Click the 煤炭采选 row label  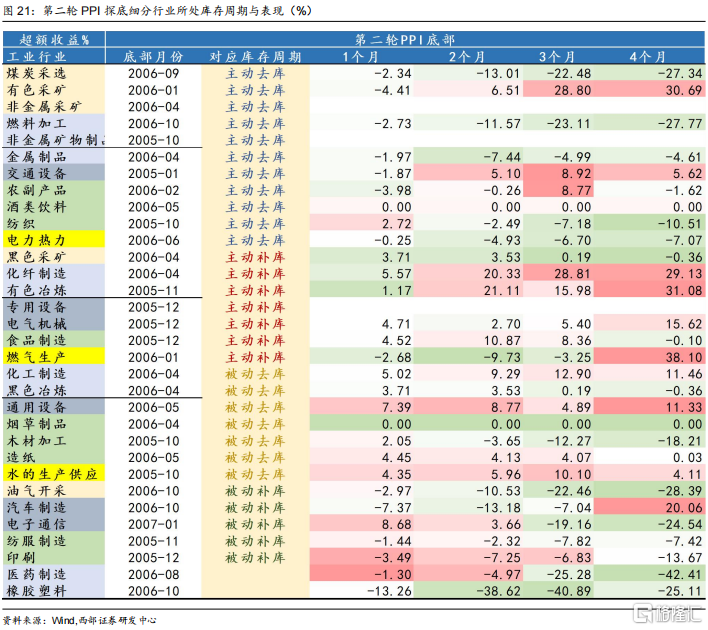click(x=36, y=73)
